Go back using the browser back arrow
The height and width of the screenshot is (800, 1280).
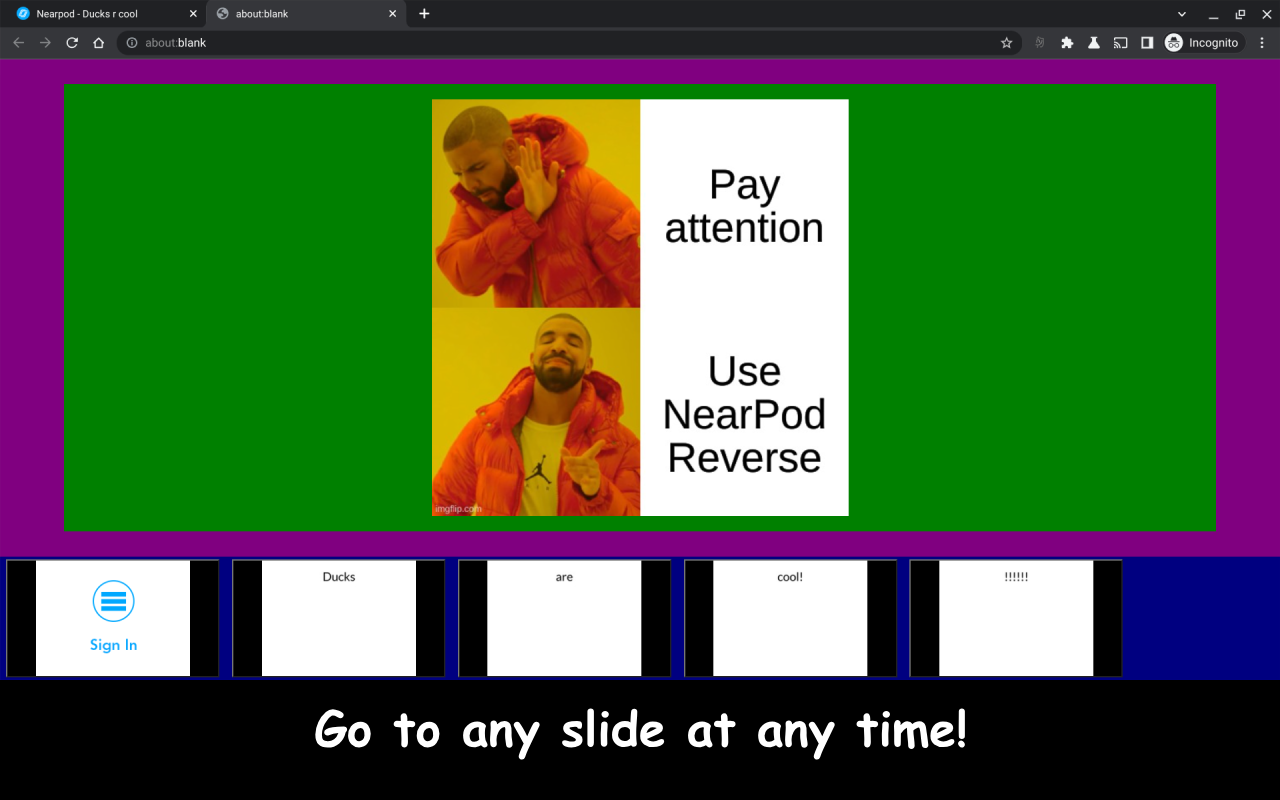[18, 43]
